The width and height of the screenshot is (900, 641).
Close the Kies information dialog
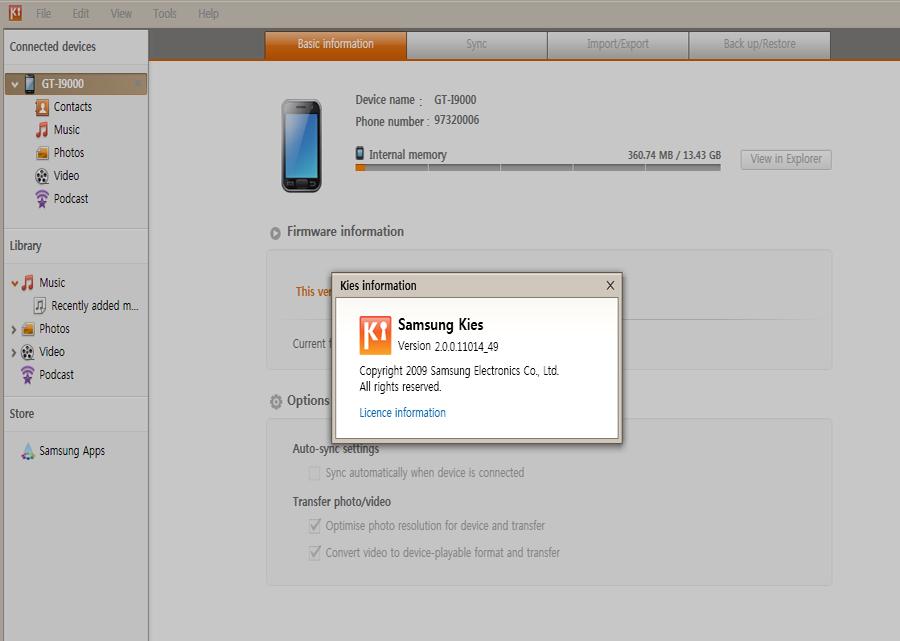(610, 286)
